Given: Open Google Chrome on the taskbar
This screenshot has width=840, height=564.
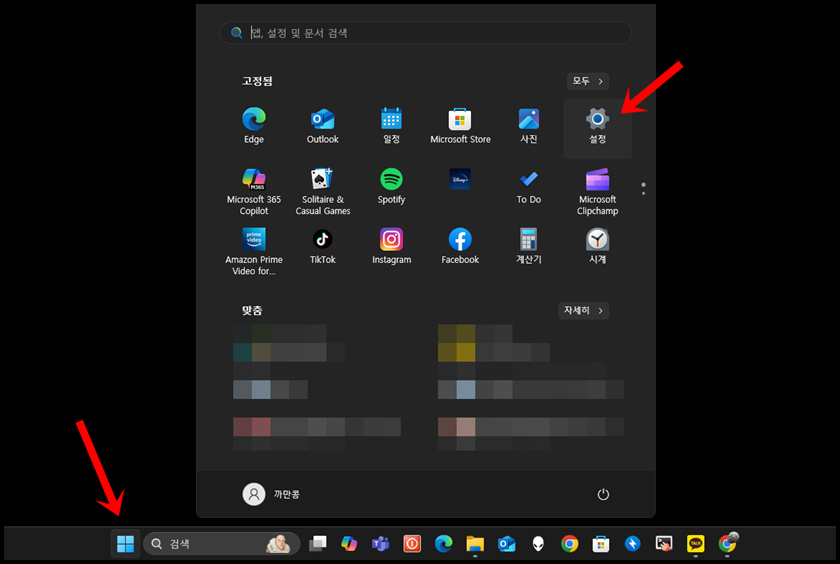Looking at the screenshot, I should (x=569, y=544).
